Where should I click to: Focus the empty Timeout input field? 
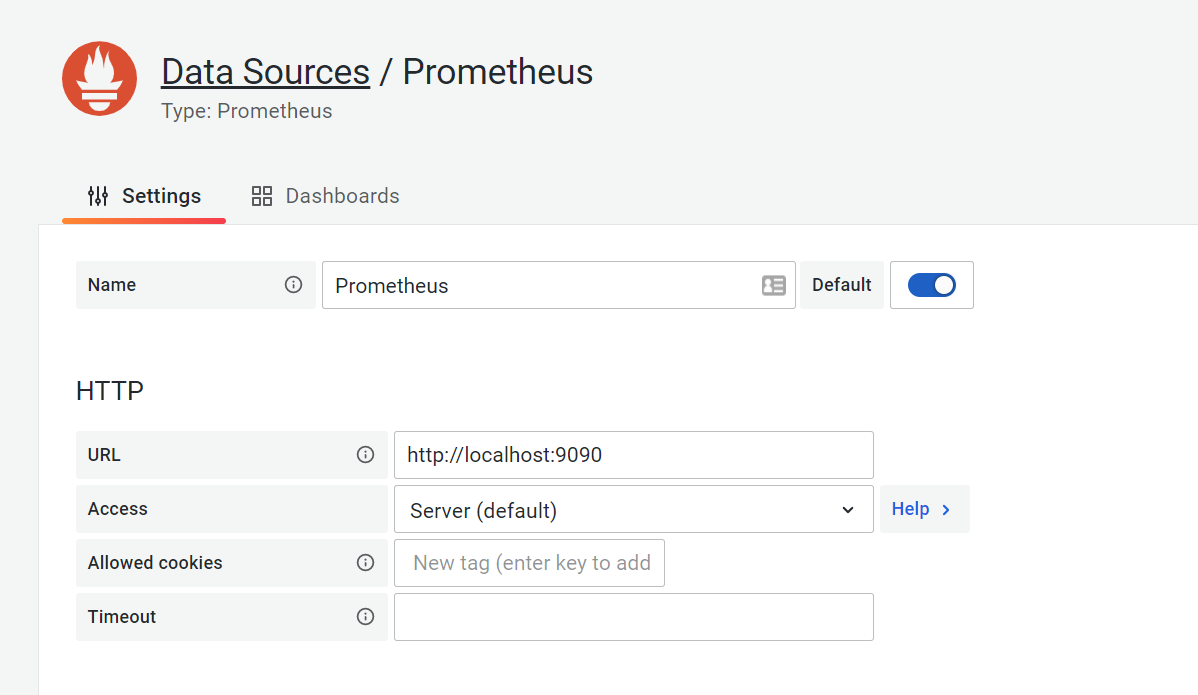(633, 617)
